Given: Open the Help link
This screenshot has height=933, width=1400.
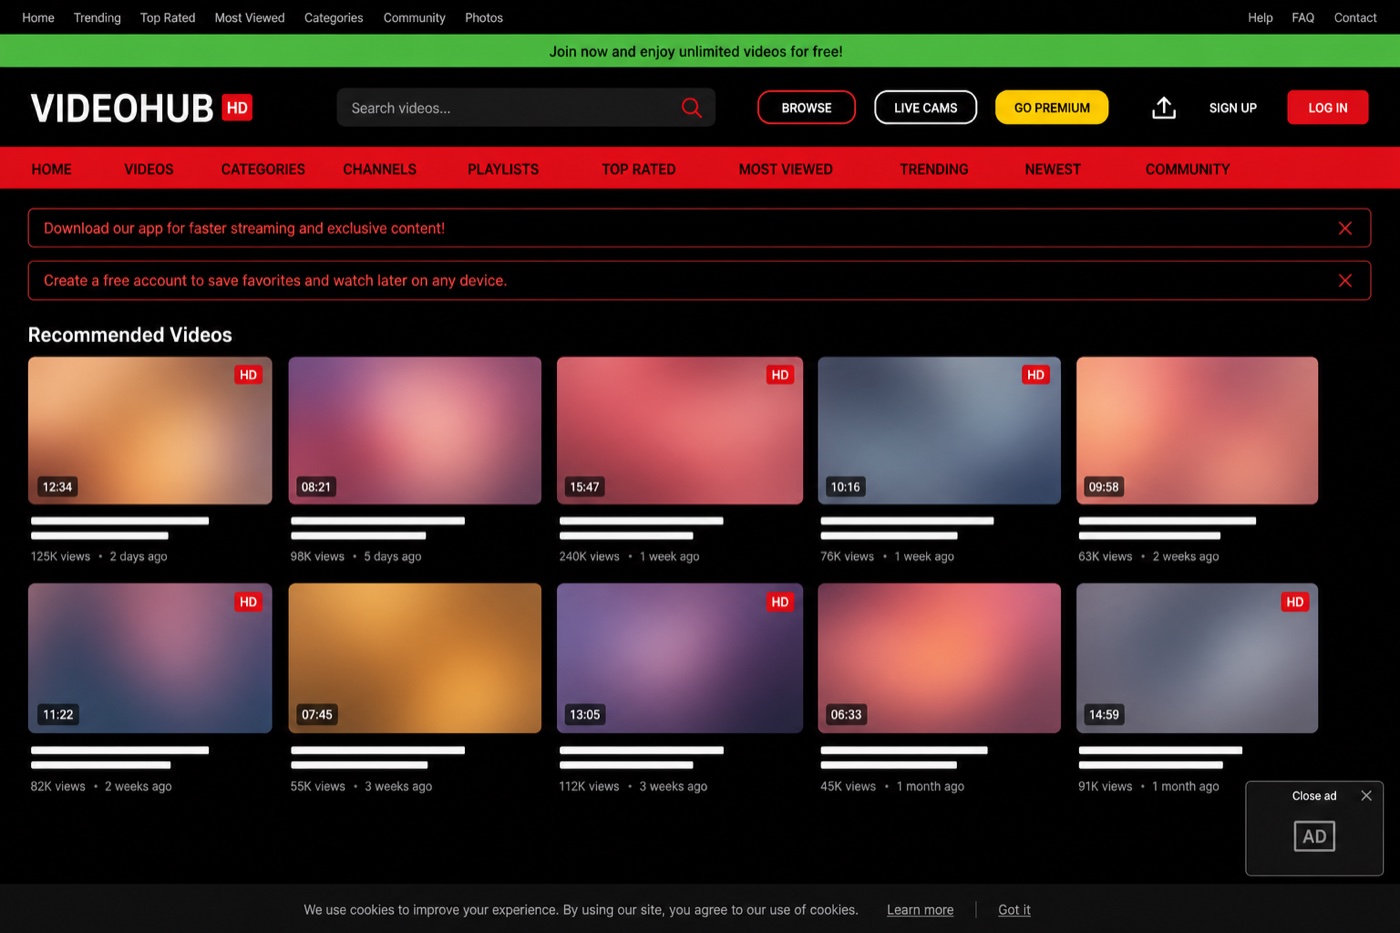Looking at the screenshot, I should 1260,18.
